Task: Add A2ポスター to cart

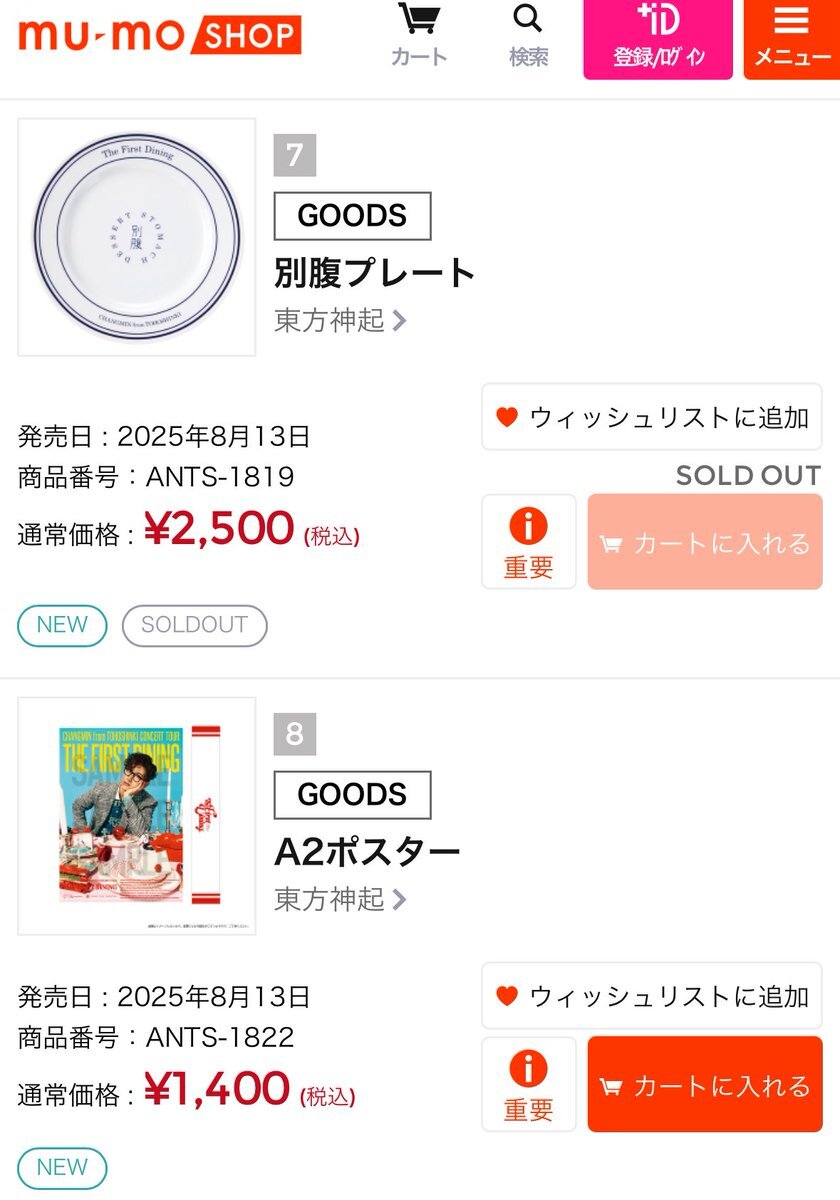Action: pos(705,1085)
